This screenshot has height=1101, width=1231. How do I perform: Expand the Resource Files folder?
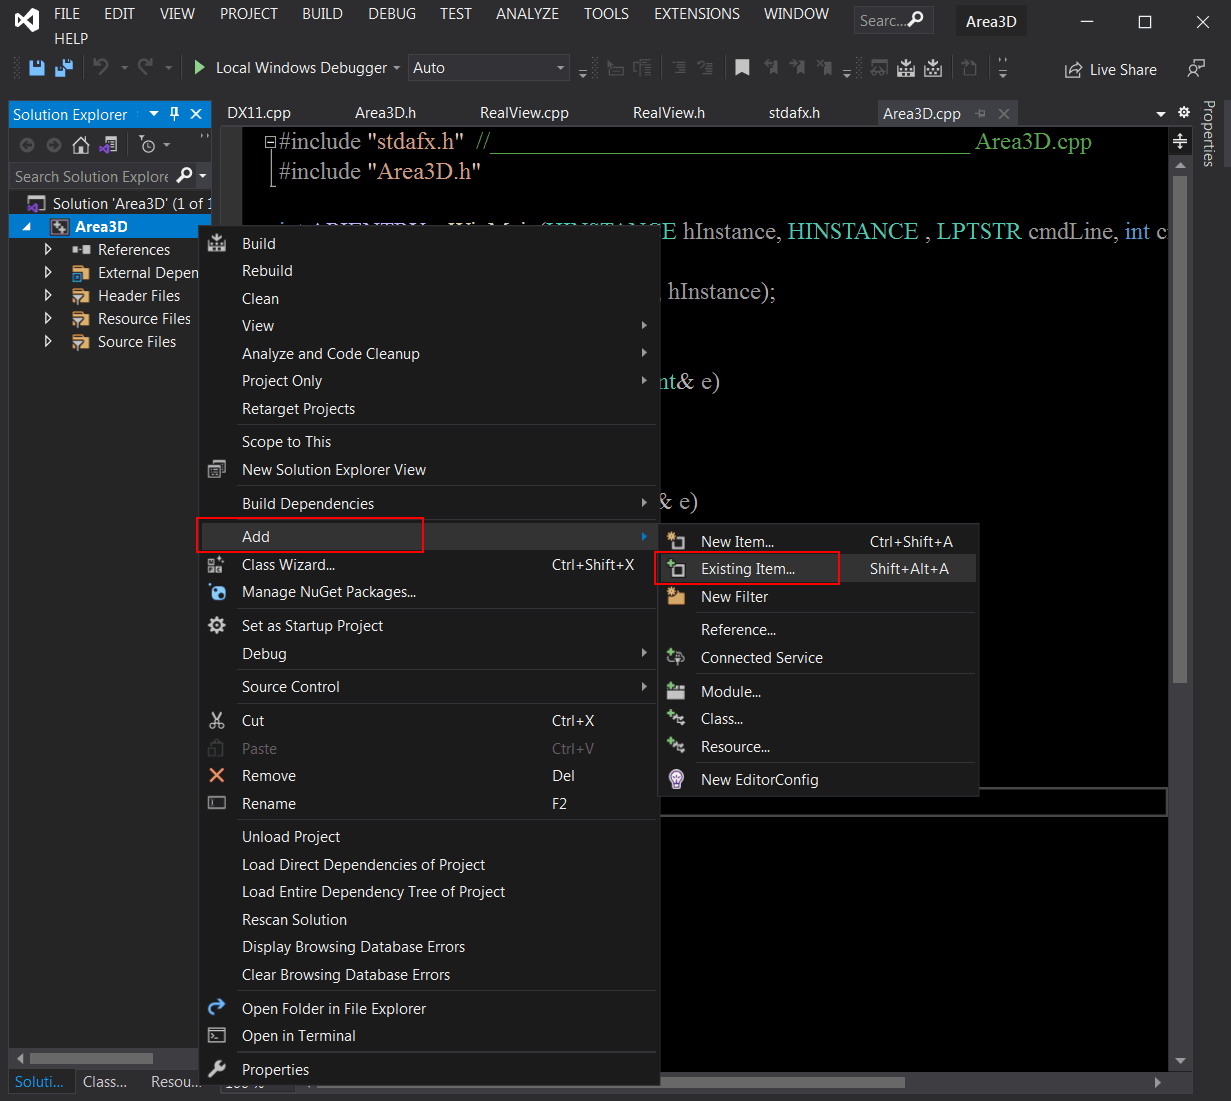click(x=48, y=318)
